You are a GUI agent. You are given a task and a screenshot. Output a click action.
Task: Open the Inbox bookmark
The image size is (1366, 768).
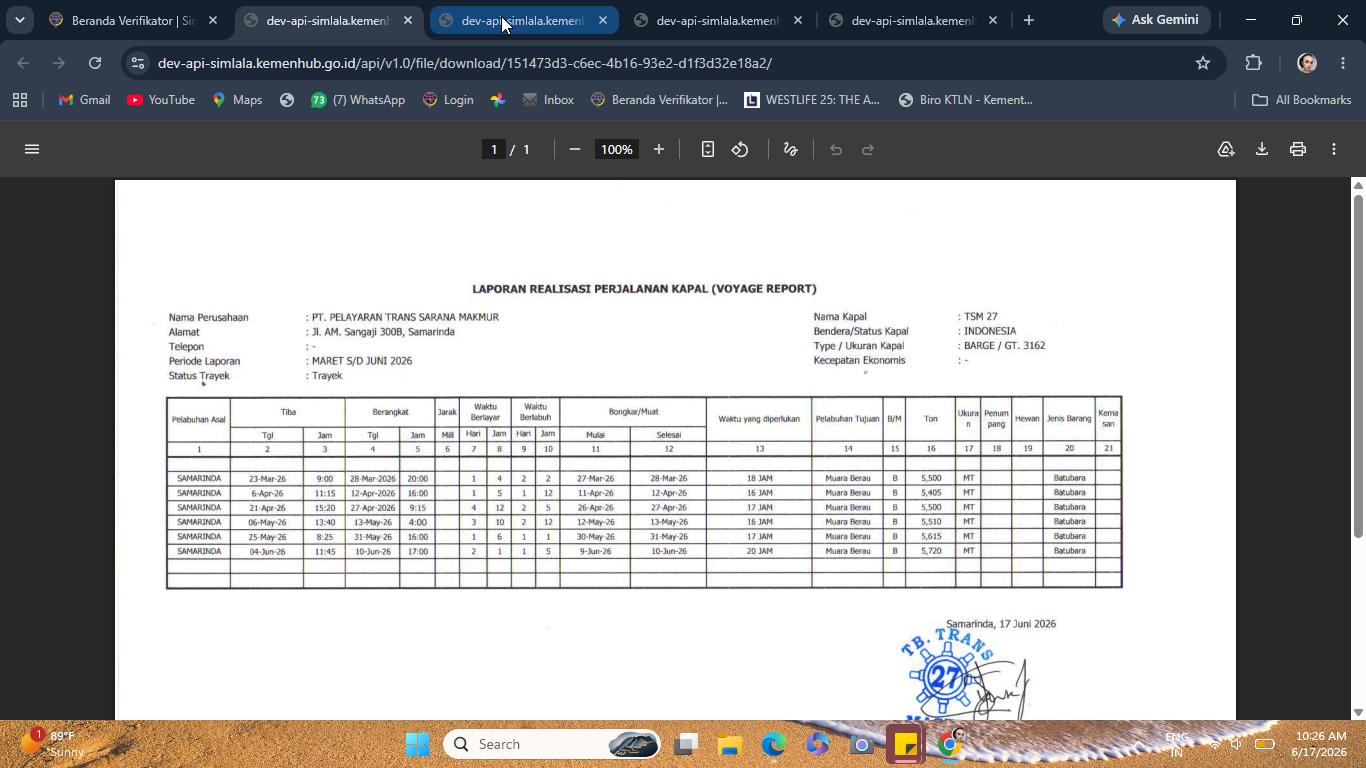(548, 100)
